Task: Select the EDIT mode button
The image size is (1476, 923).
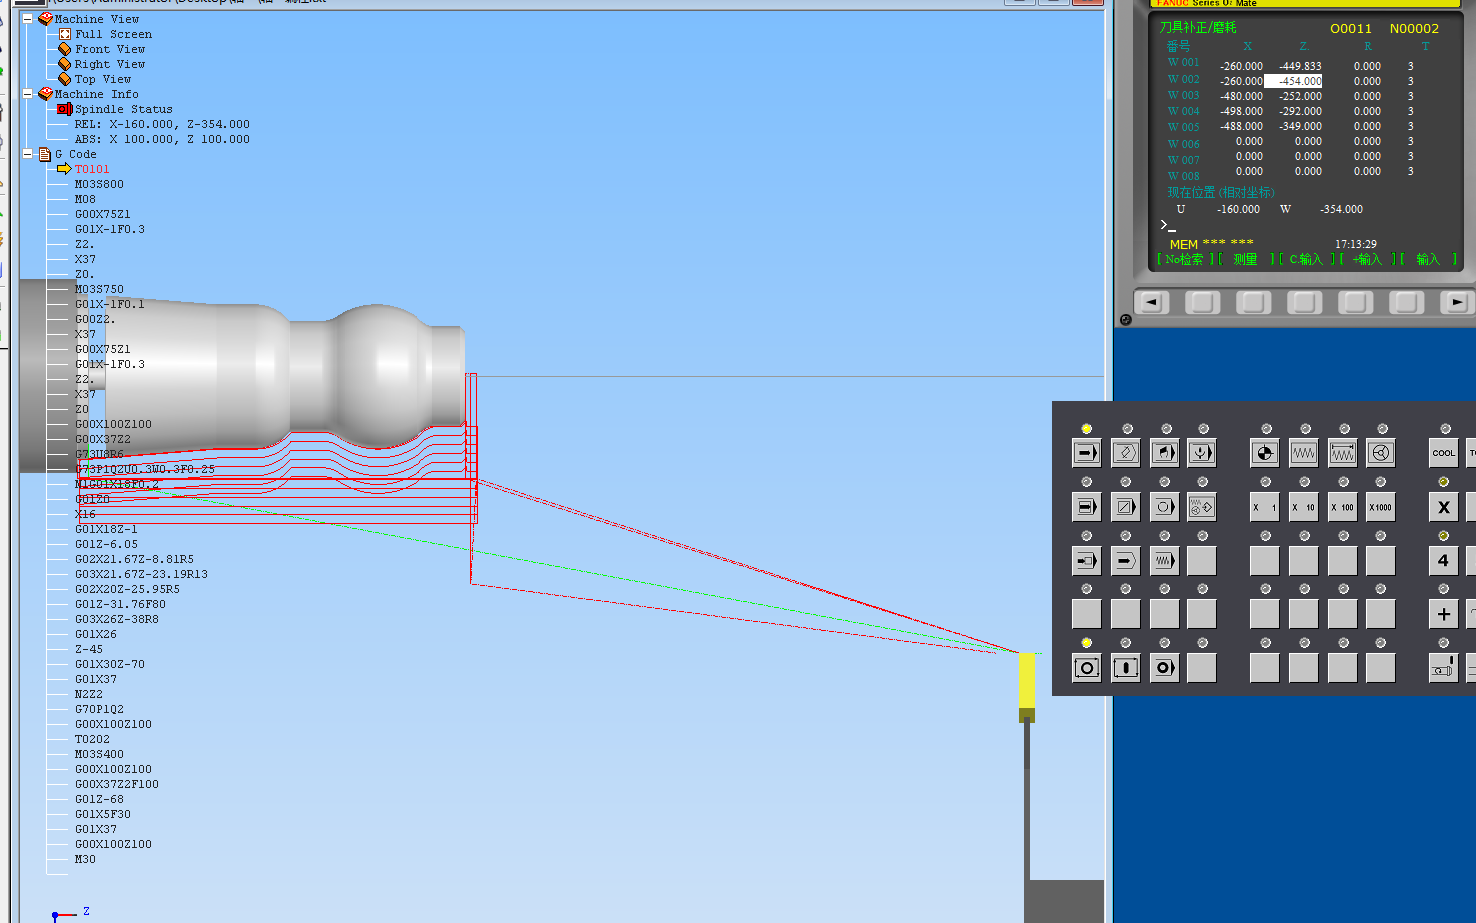Action: coord(1125,453)
